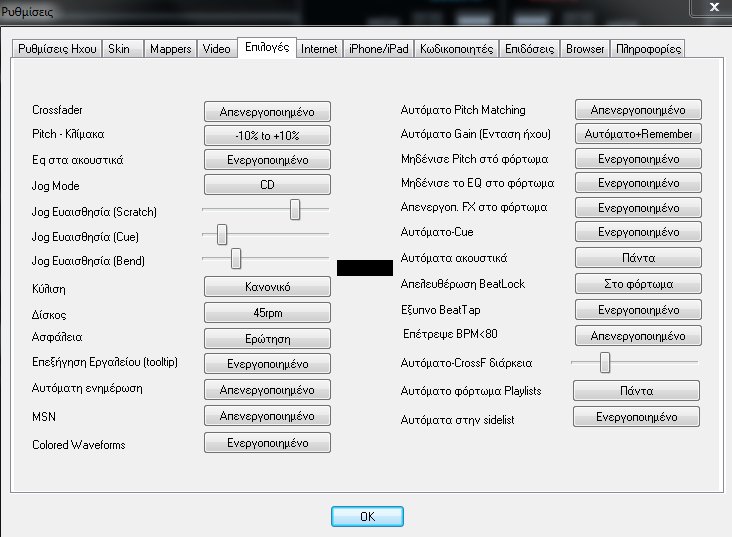Viewport: 732px width, 537px height.
Task: Toggle the Crossfader setting button
Action: 267,111
